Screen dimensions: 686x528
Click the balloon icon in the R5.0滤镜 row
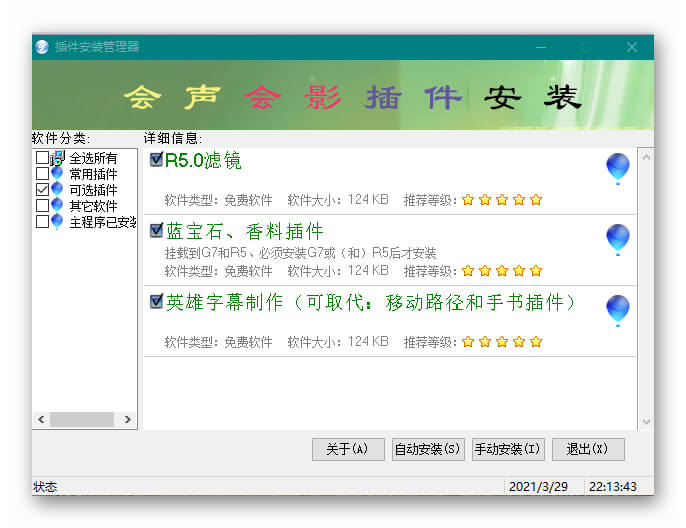tap(618, 169)
